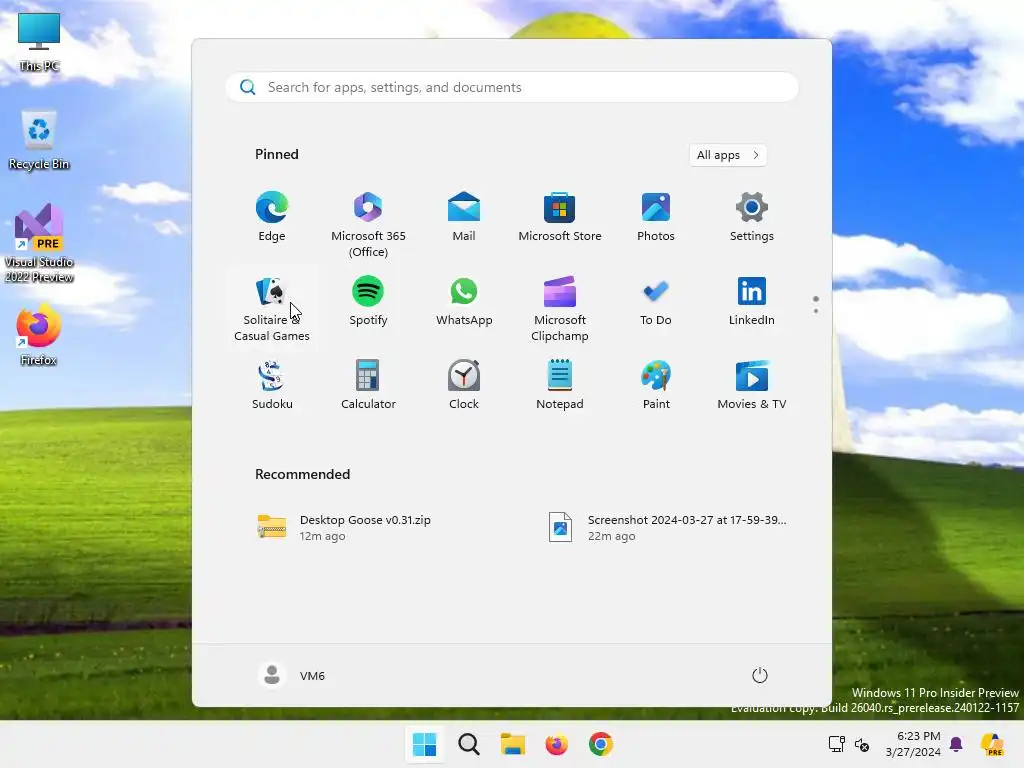Click the Windows Start button on taskbar
The width and height of the screenshot is (1024, 768).
click(424, 744)
